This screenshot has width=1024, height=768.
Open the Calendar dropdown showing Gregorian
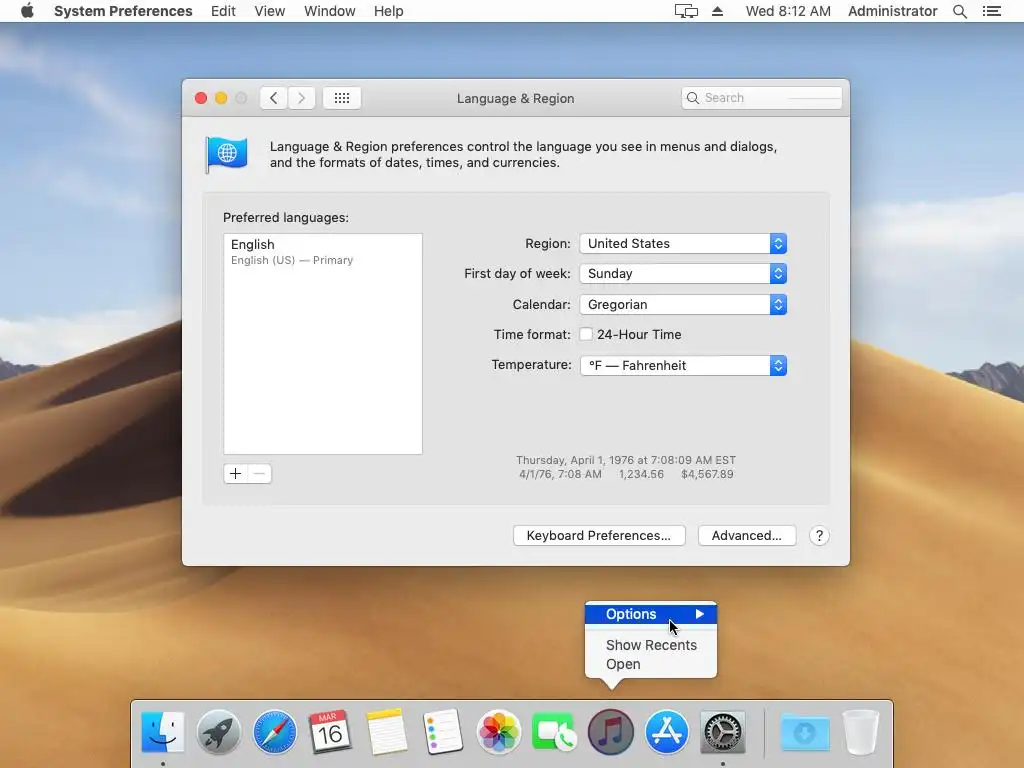pyautogui.click(x=683, y=304)
